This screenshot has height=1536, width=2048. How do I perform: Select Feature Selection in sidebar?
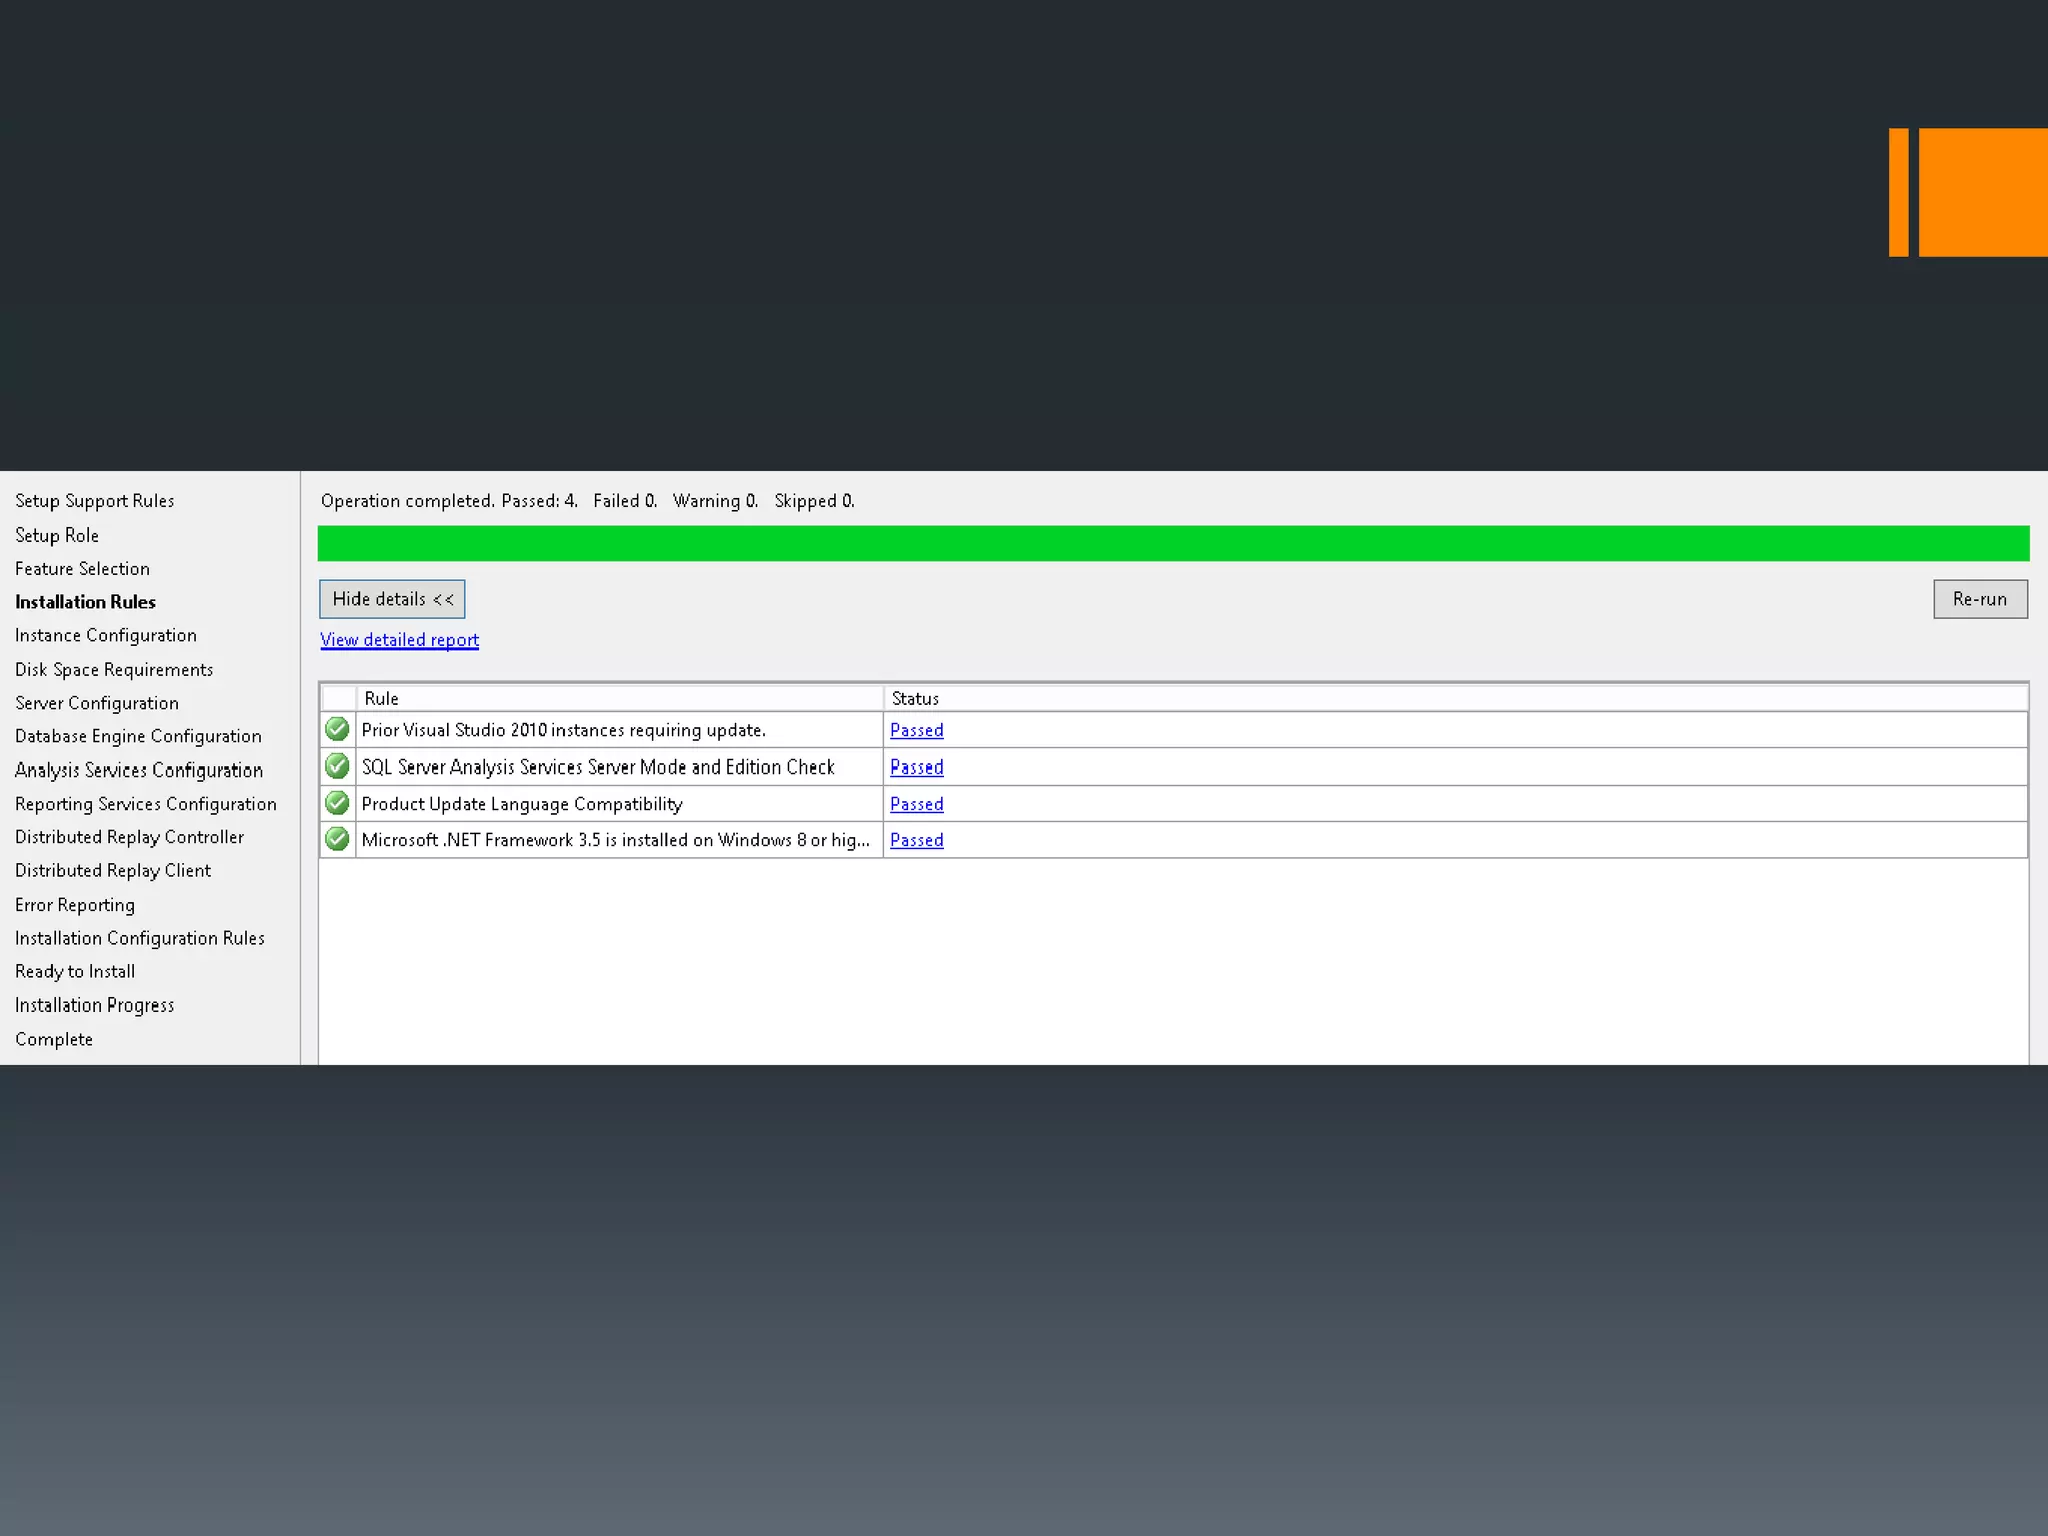point(82,568)
